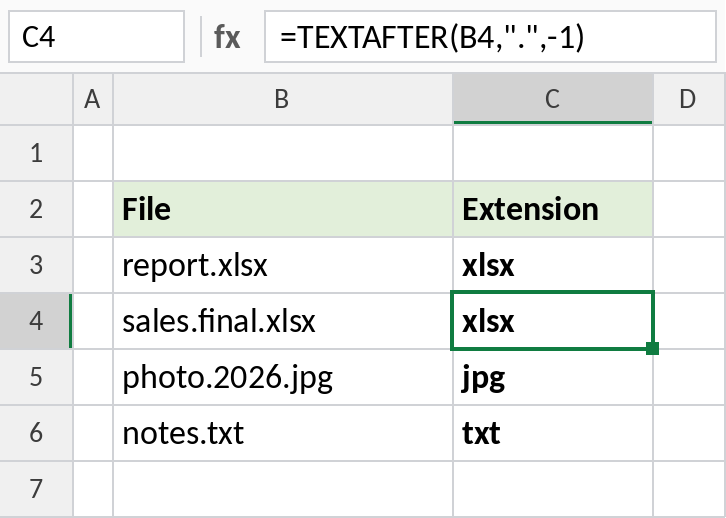The image size is (726, 518).
Task: Select row 6 header
Action: click(x=36, y=433)
